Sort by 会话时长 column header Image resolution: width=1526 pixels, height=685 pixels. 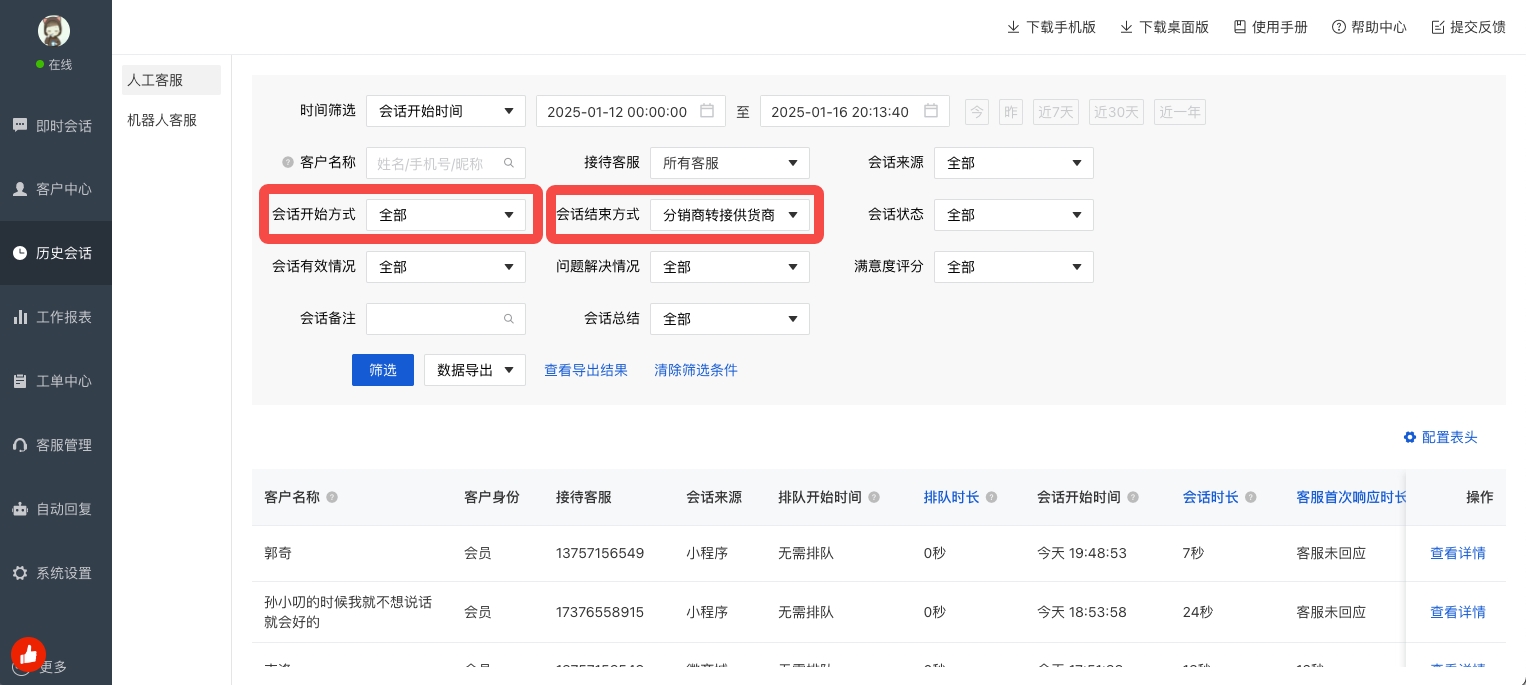click(x=1211, y=497)
